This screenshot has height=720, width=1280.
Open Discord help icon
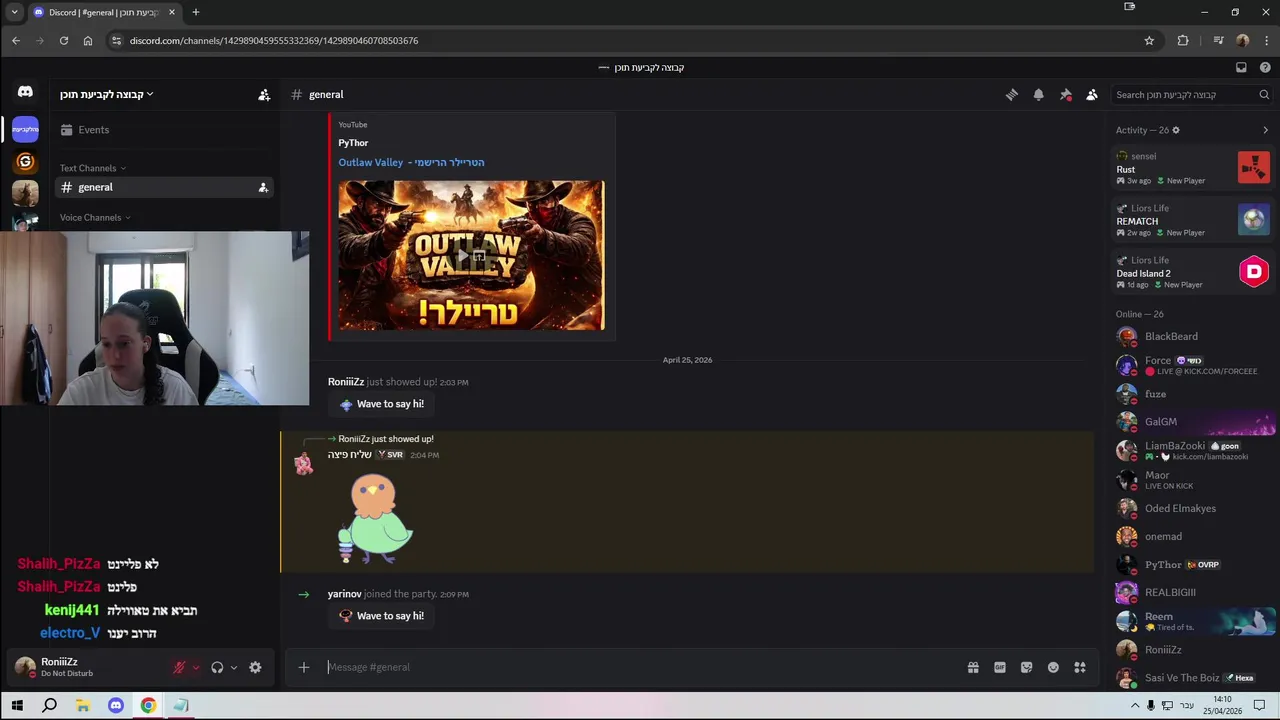pyautogui.click(x=1265, y=68)
